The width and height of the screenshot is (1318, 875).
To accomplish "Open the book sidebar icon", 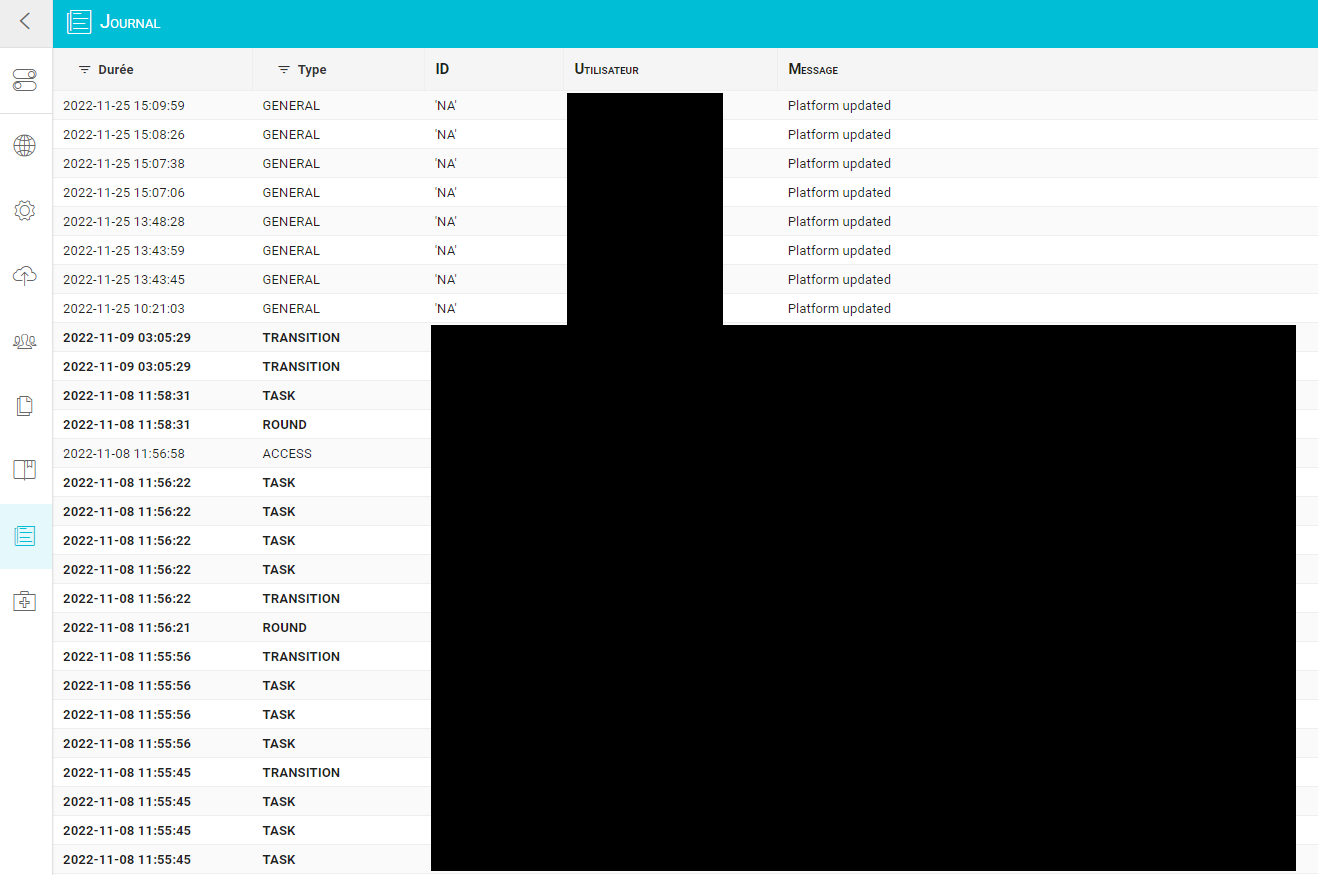I will pyautogui.click(x=25, y=470).
